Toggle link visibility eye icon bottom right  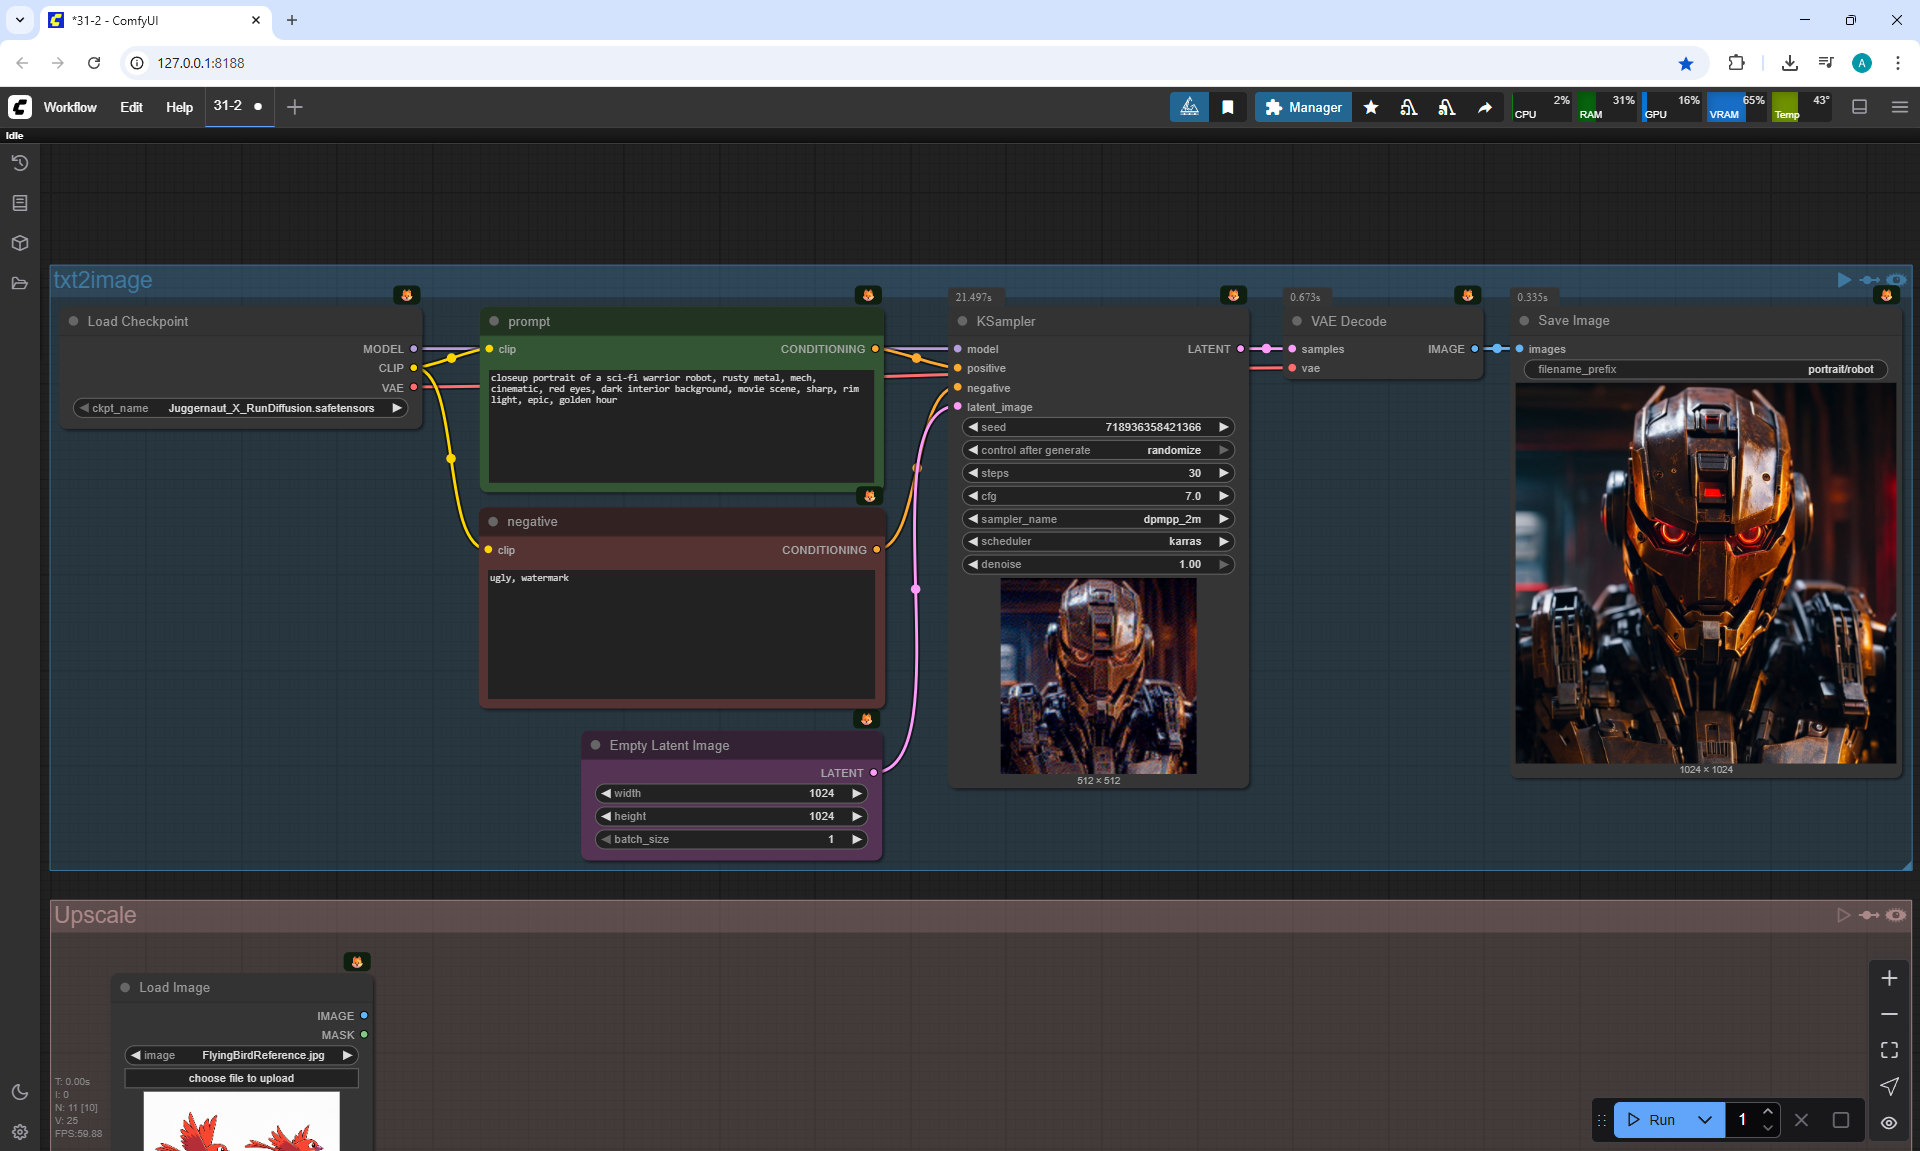(1889, 1123)
